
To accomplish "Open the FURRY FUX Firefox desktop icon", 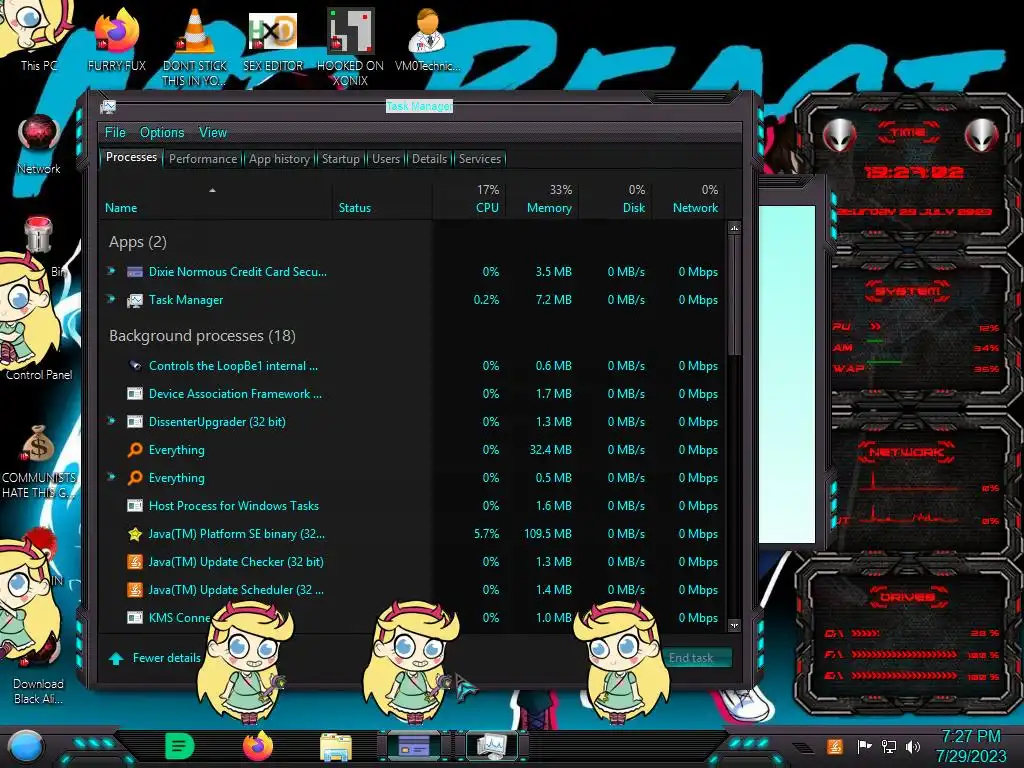I will [x=116, y=39].
